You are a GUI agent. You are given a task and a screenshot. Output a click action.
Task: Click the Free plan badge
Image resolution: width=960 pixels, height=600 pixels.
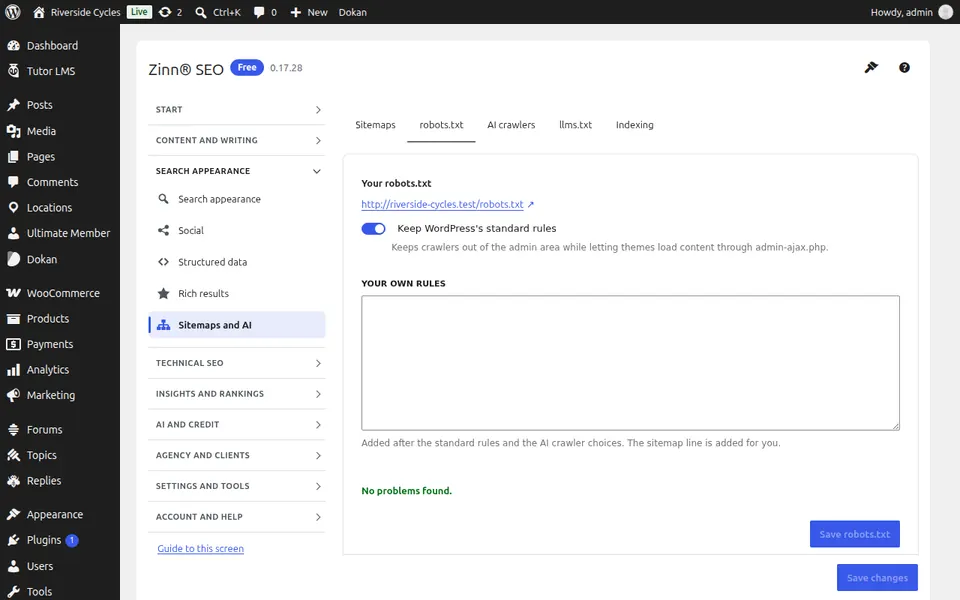coord(247,67)
